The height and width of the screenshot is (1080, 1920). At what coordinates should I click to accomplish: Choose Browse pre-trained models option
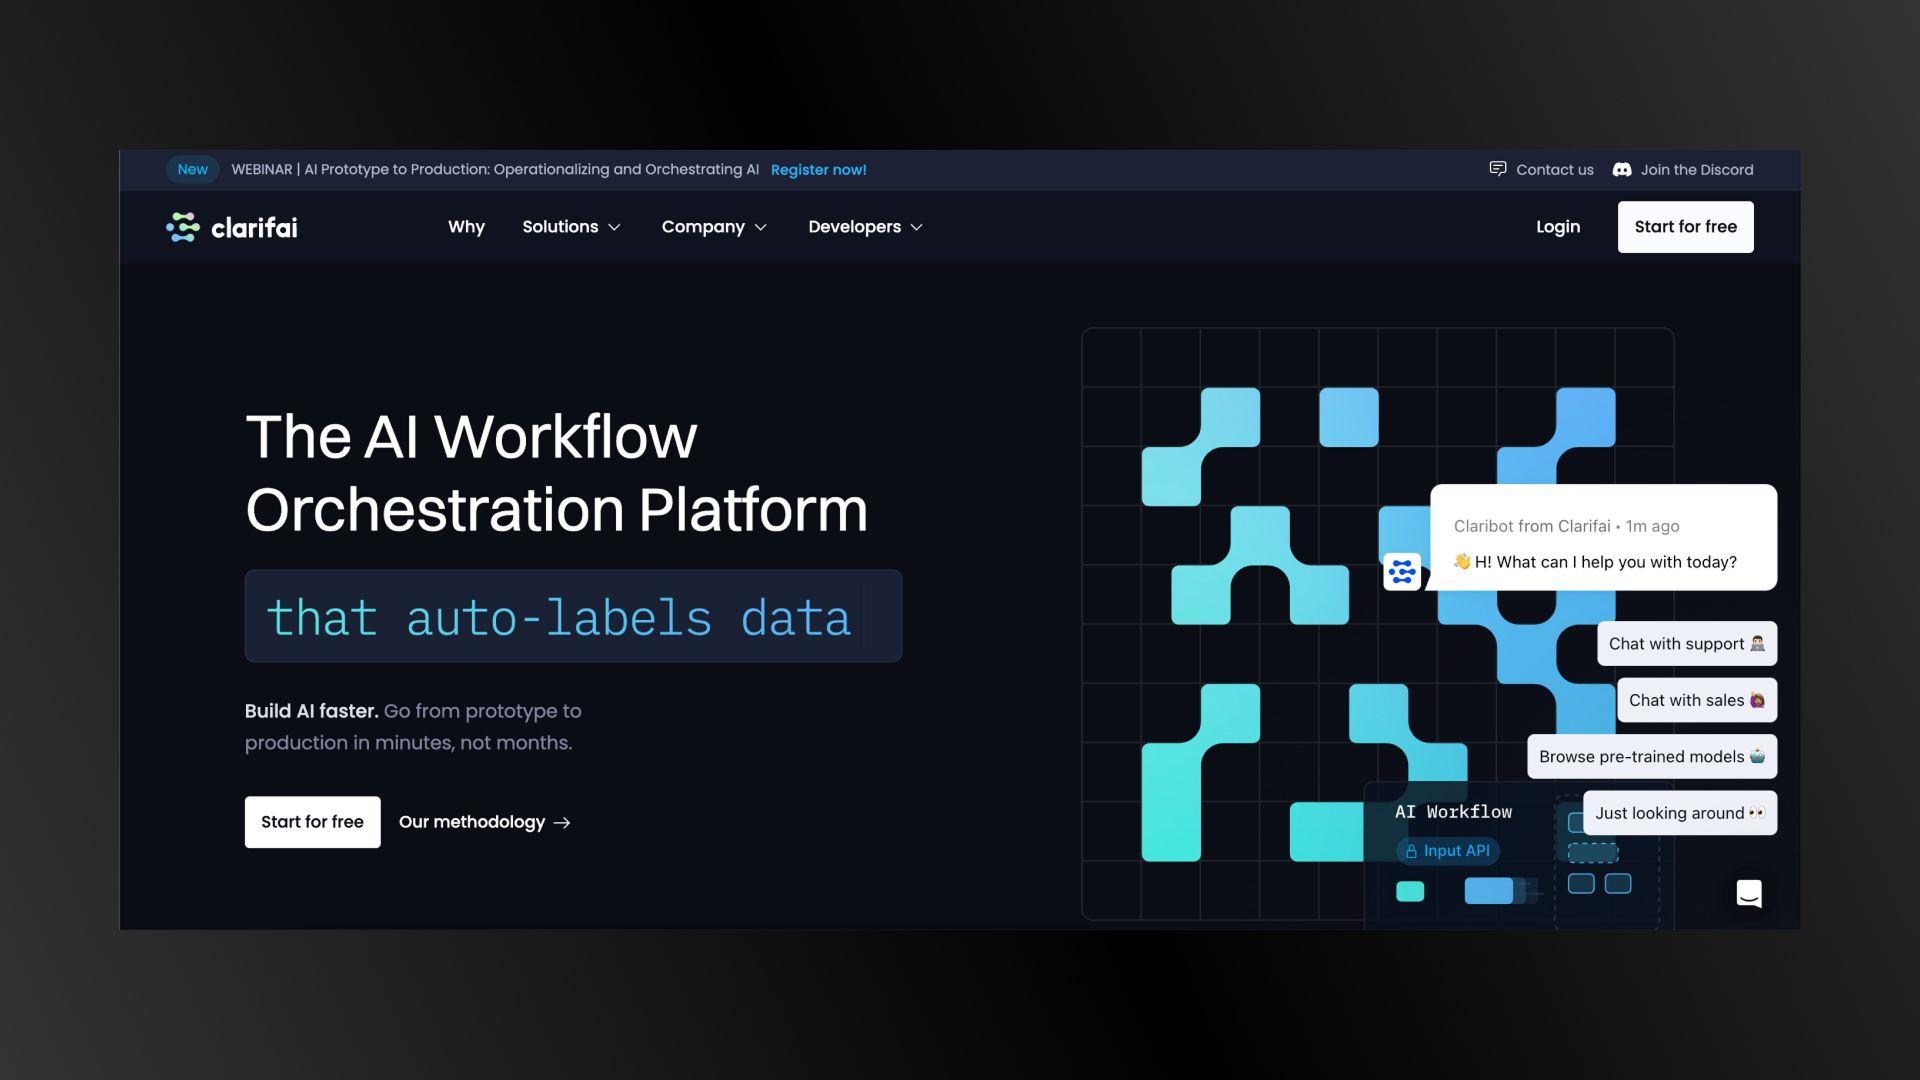(1651, 757)
